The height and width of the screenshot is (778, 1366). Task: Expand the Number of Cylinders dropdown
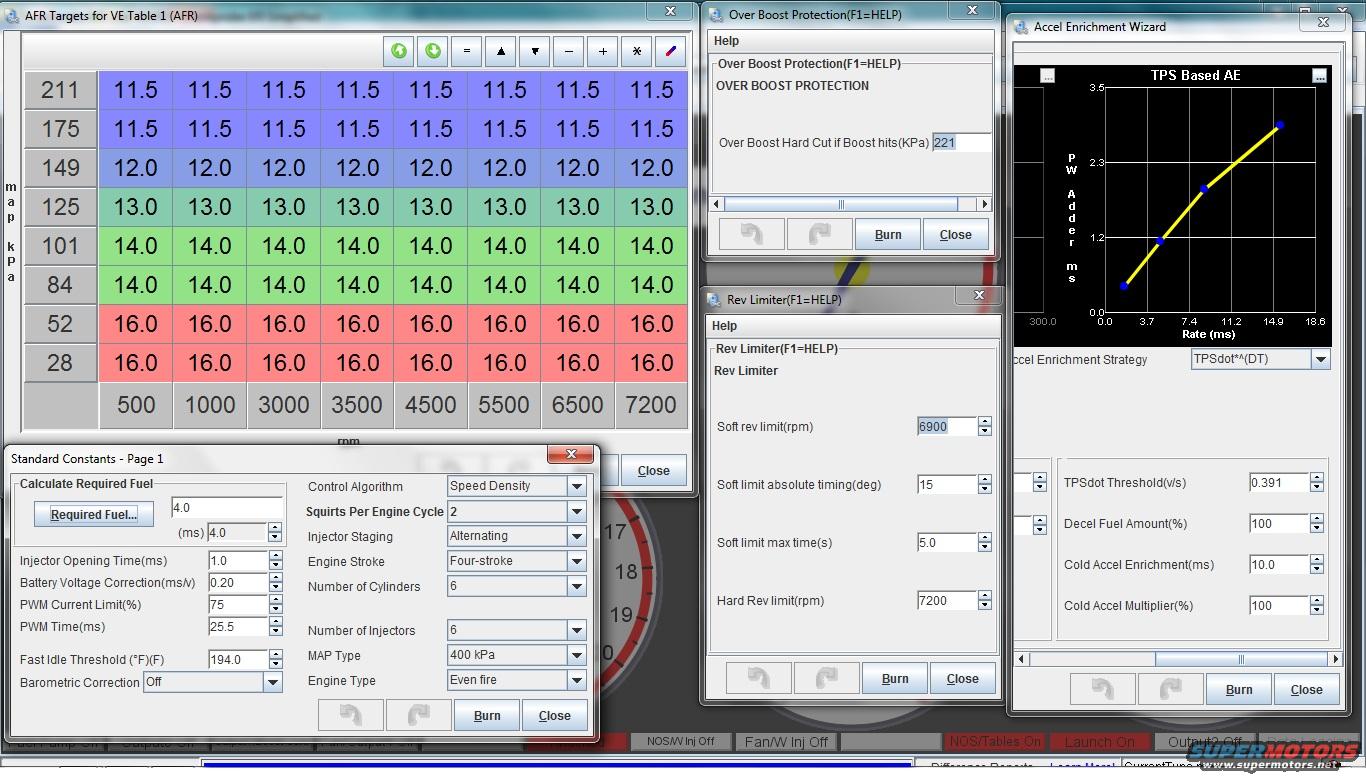(x=576, y=587)
